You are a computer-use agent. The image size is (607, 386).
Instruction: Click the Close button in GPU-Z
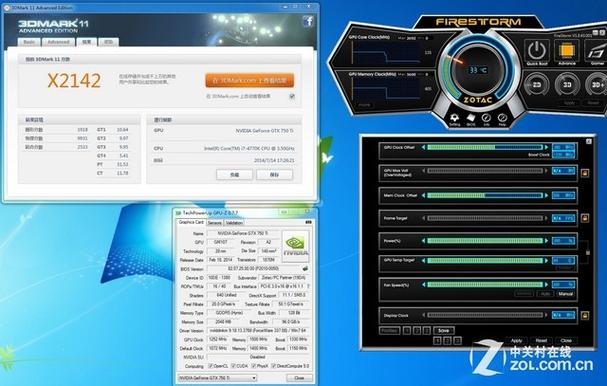pos(299,378)
